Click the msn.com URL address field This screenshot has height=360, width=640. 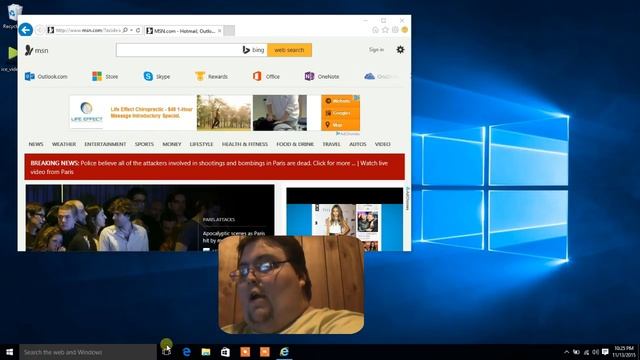coord(87,30)
